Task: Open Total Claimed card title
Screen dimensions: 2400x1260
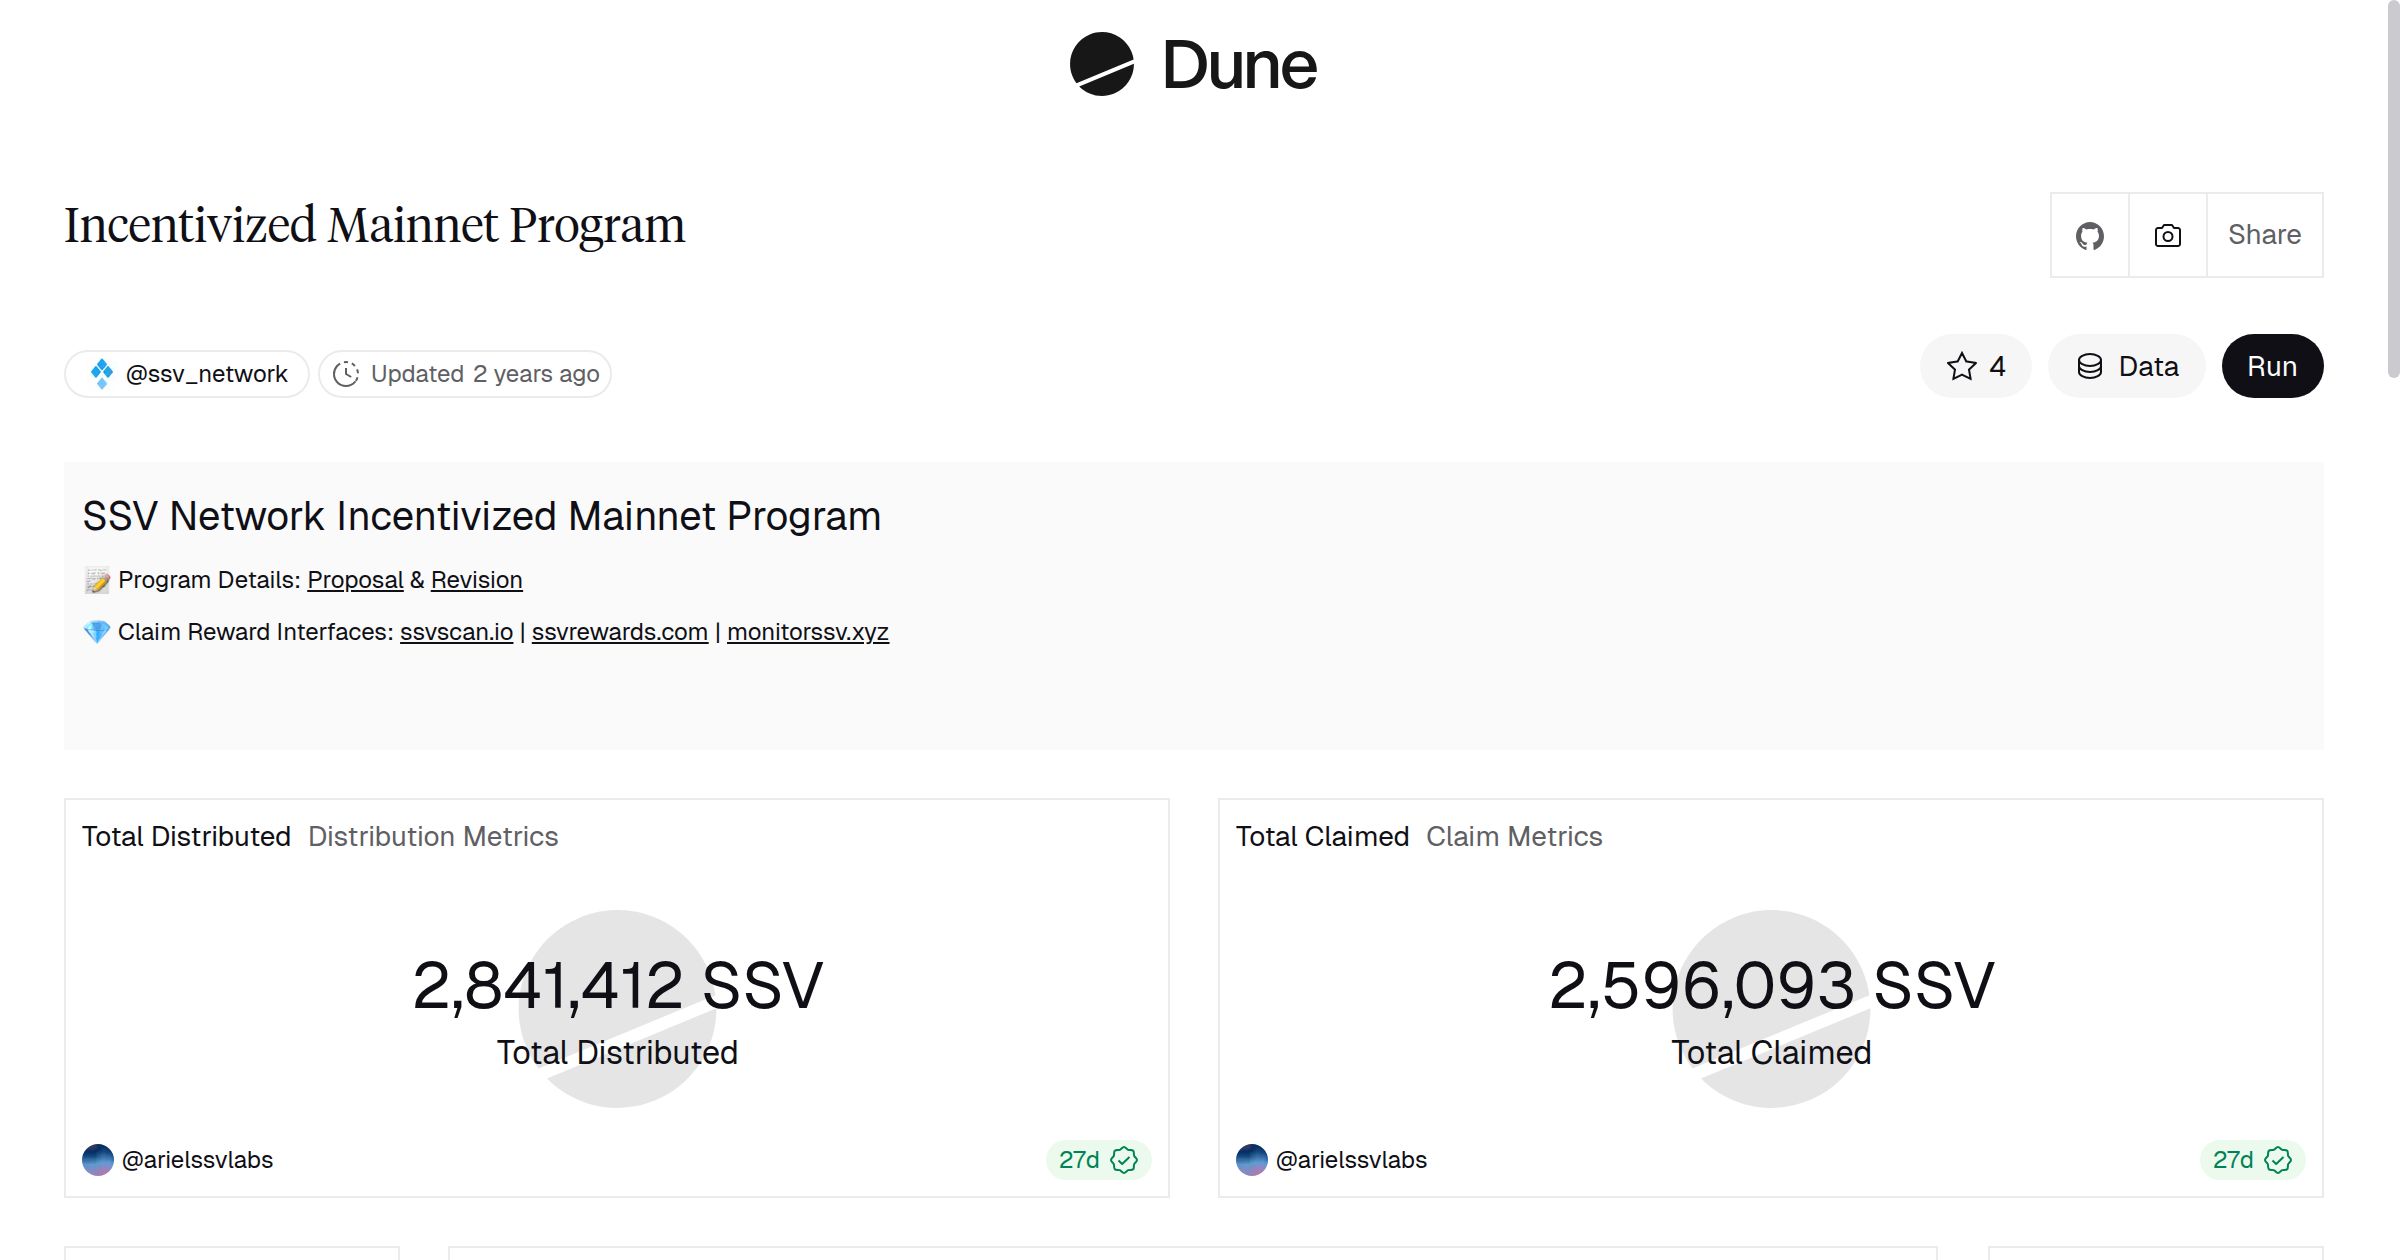Action: tap(1322, 836)
